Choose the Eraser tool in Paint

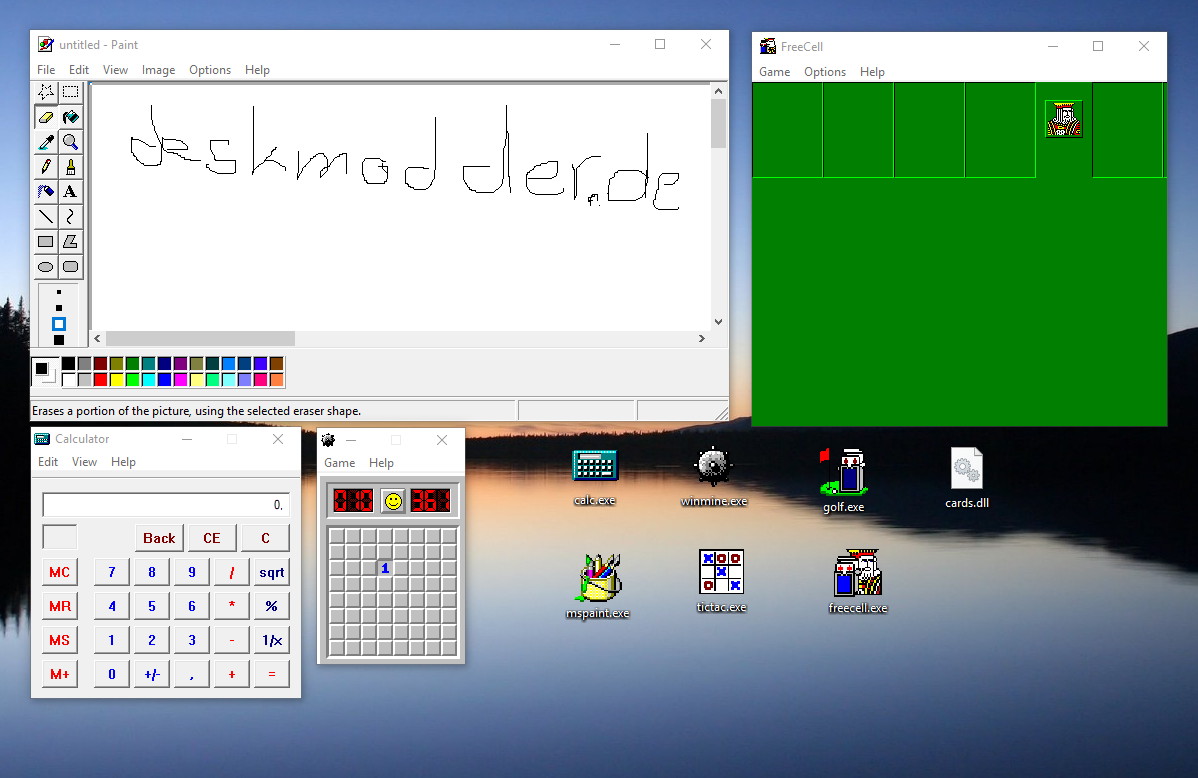point(46,117)
